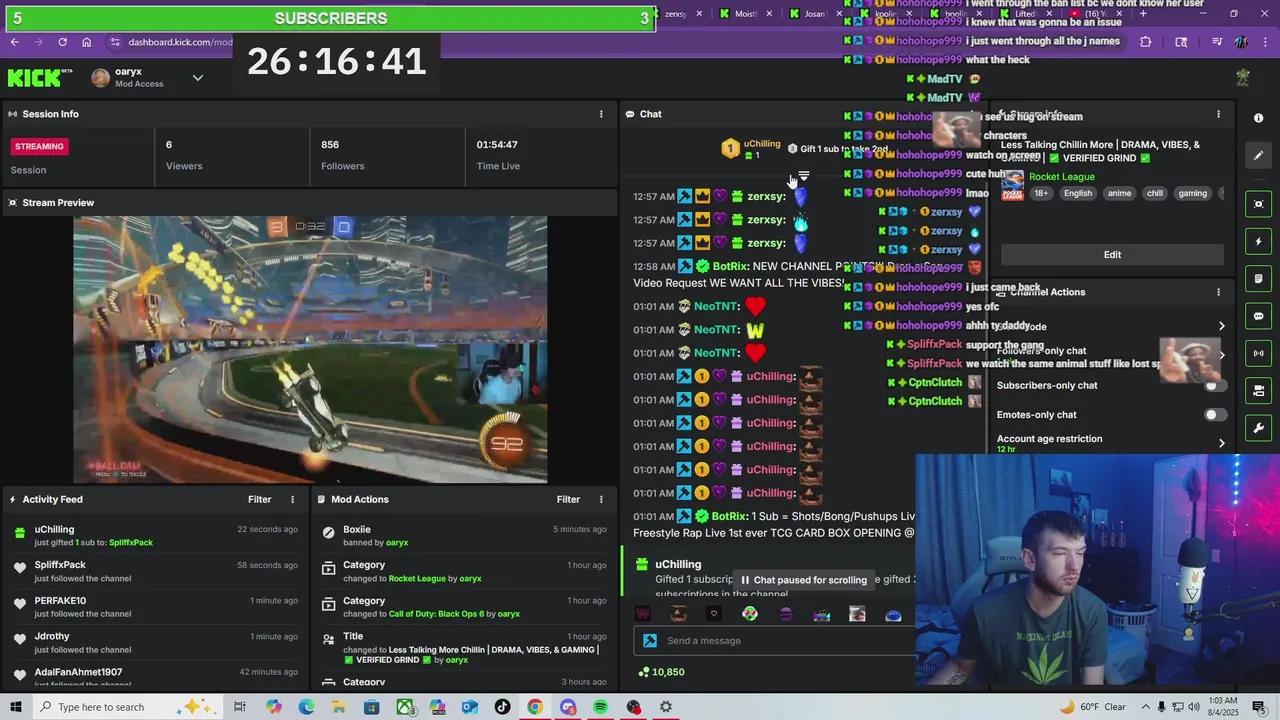Expand account dropdown next to oaryx
Image resolution: width=1280 pixels, height=720 pixels.
197,77
